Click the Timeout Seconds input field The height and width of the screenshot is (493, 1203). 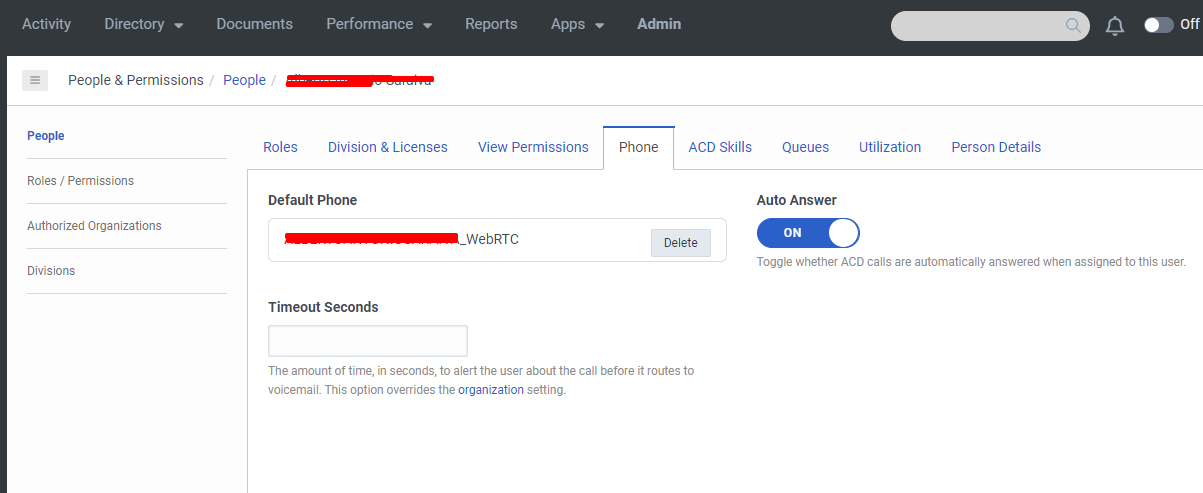368,341
